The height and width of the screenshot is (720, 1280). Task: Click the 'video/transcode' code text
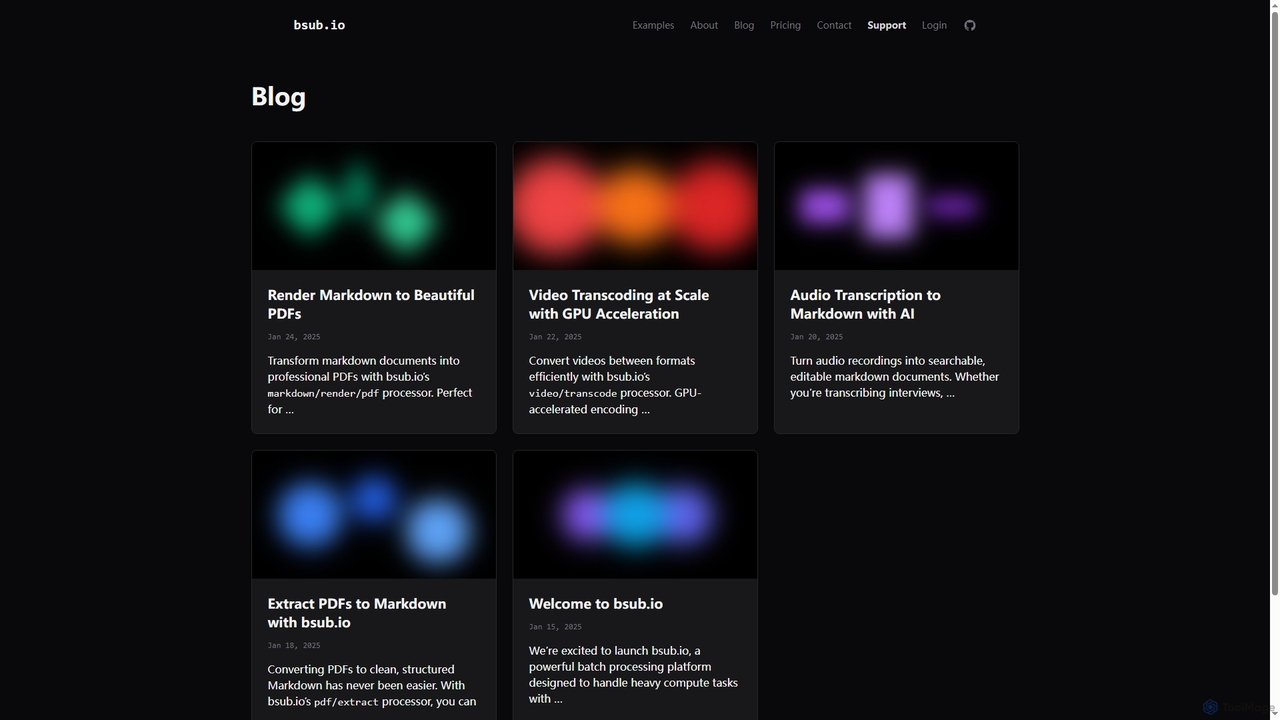[573, 394]
